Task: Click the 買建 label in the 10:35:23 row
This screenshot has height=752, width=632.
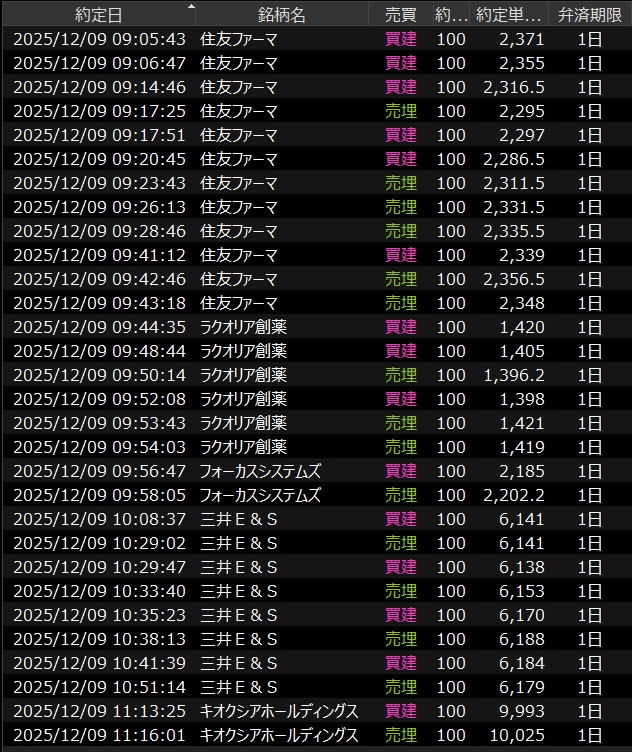Action: [400, 615]
